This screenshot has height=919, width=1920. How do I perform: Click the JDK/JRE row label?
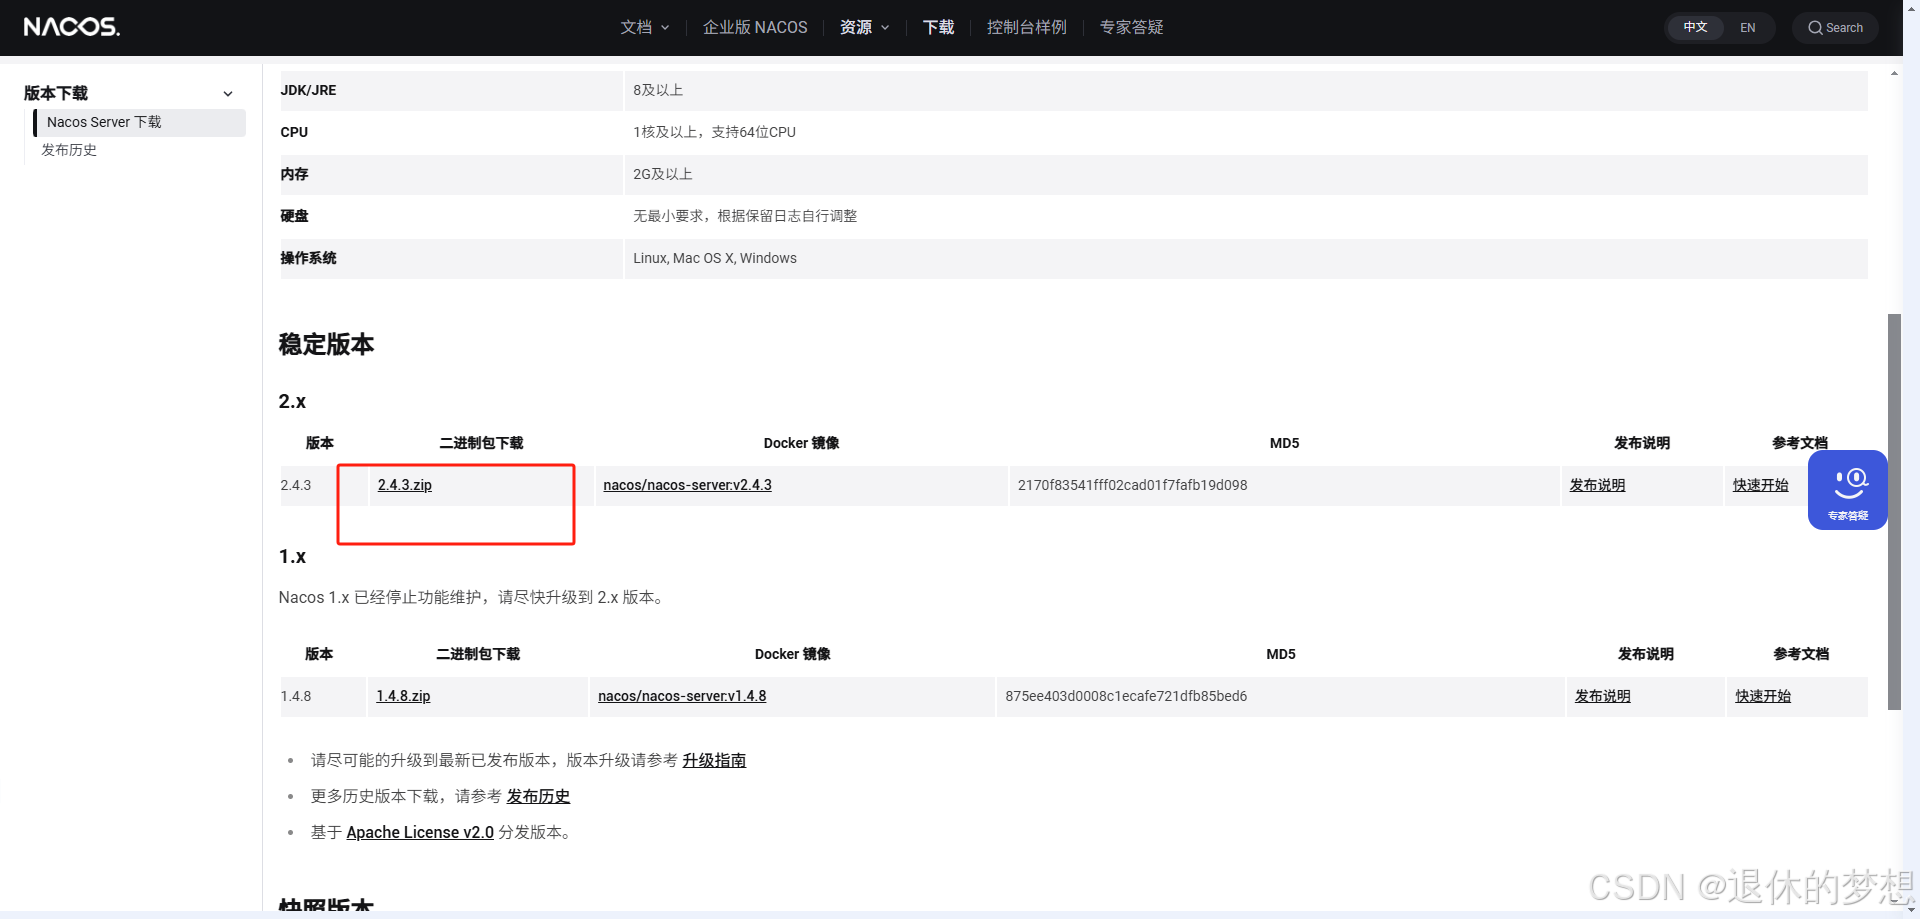[x=308, y=90]
